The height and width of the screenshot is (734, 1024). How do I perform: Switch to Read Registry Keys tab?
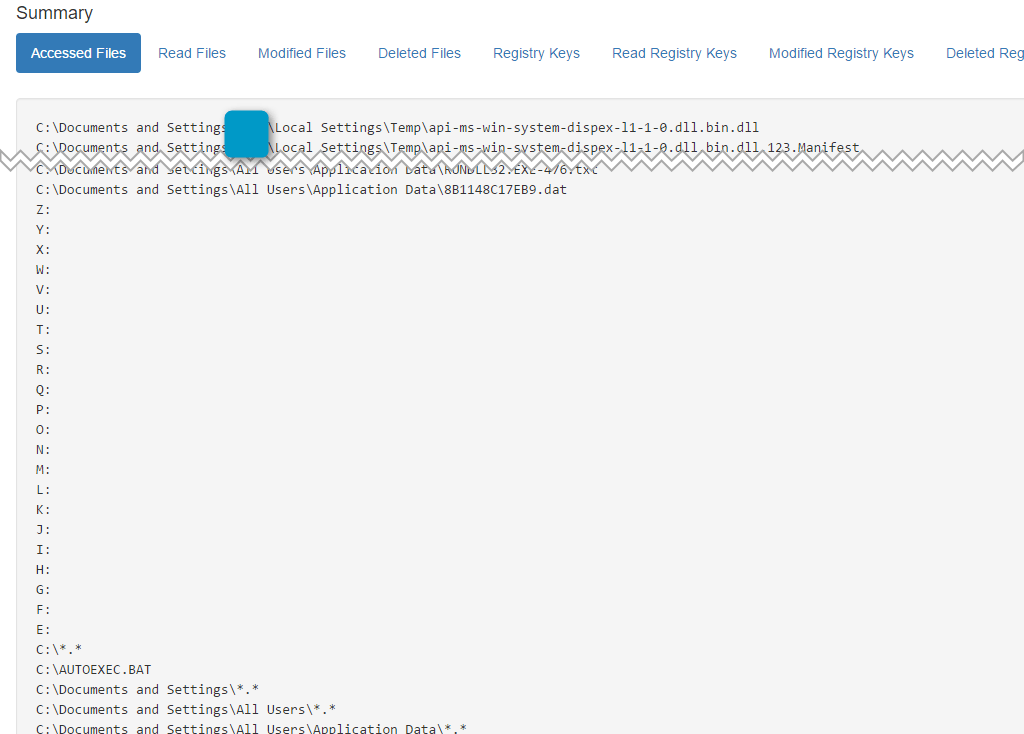(x=674, y=53)
